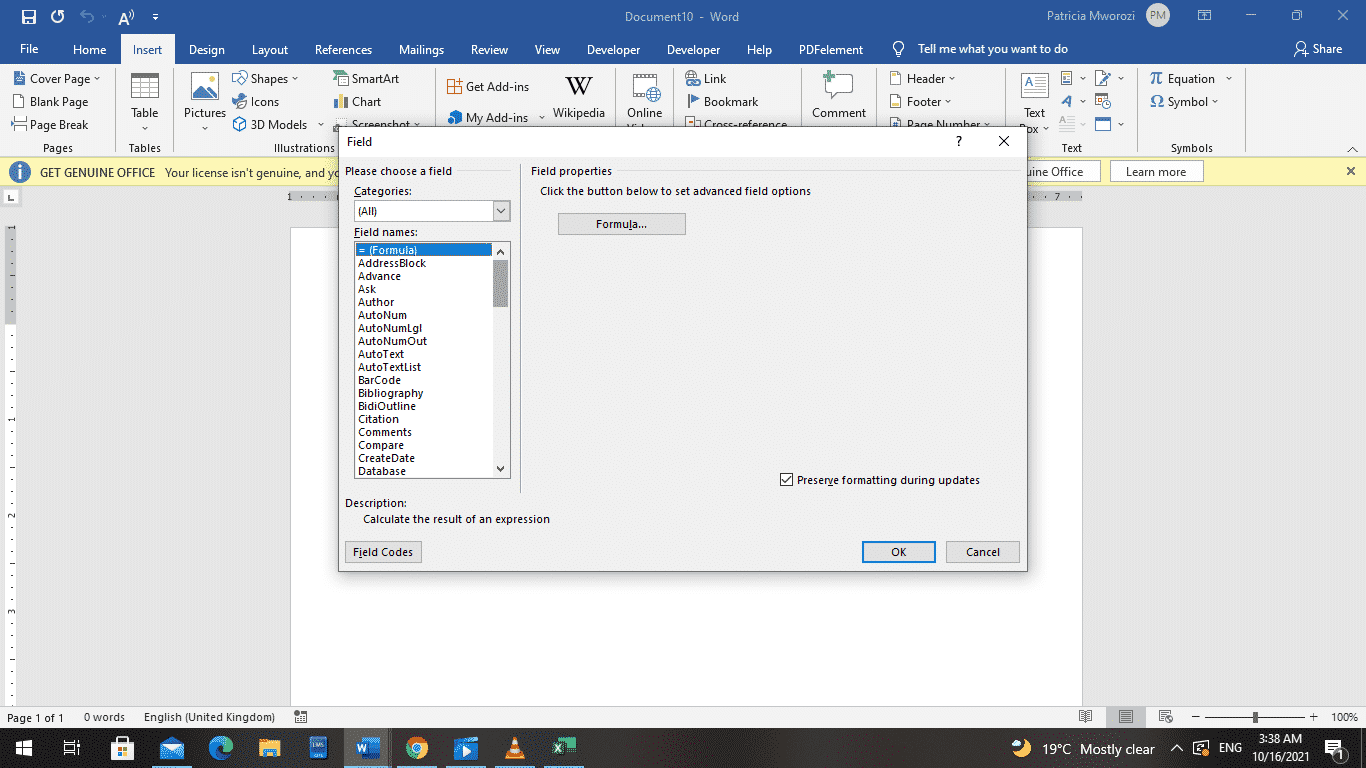Switch to Read Mode view in status bar
The height and width of the screenshot is (768, 1366).
pyautogui.click(x=1086, y=717)
